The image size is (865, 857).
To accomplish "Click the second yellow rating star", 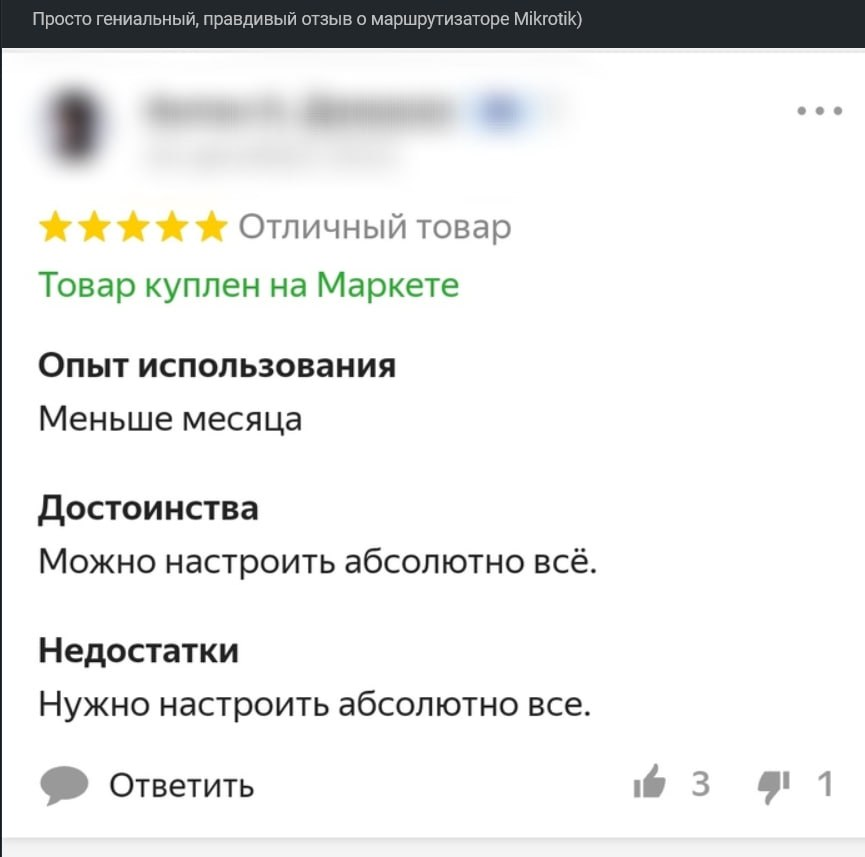I will click(94, 228).
